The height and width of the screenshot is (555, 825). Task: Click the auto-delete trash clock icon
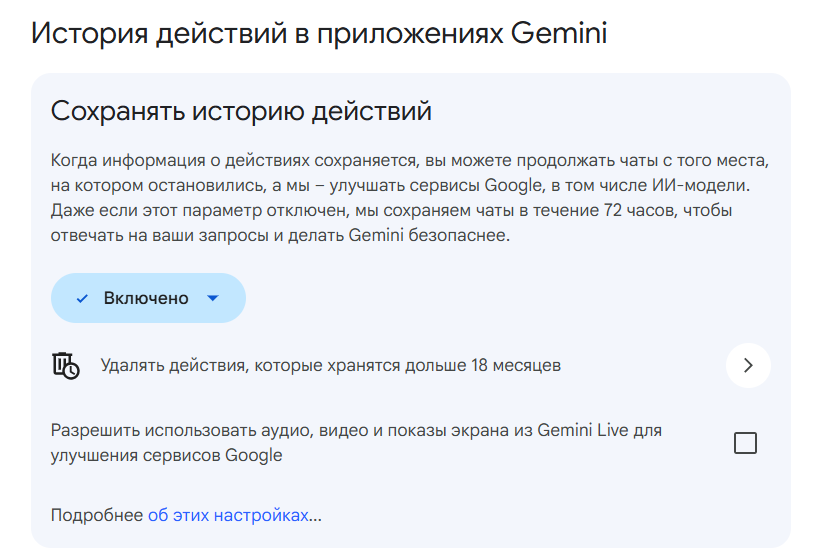point(66,365)
